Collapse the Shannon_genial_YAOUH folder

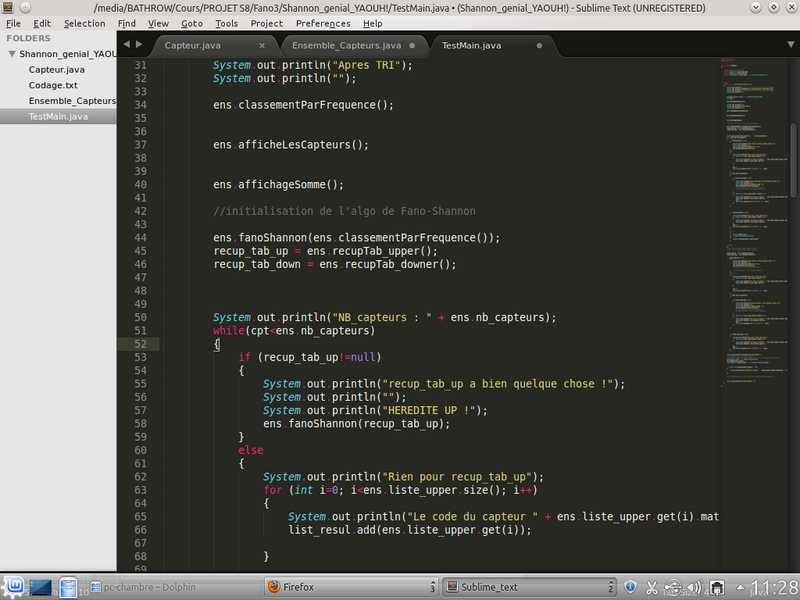(11, 55)
